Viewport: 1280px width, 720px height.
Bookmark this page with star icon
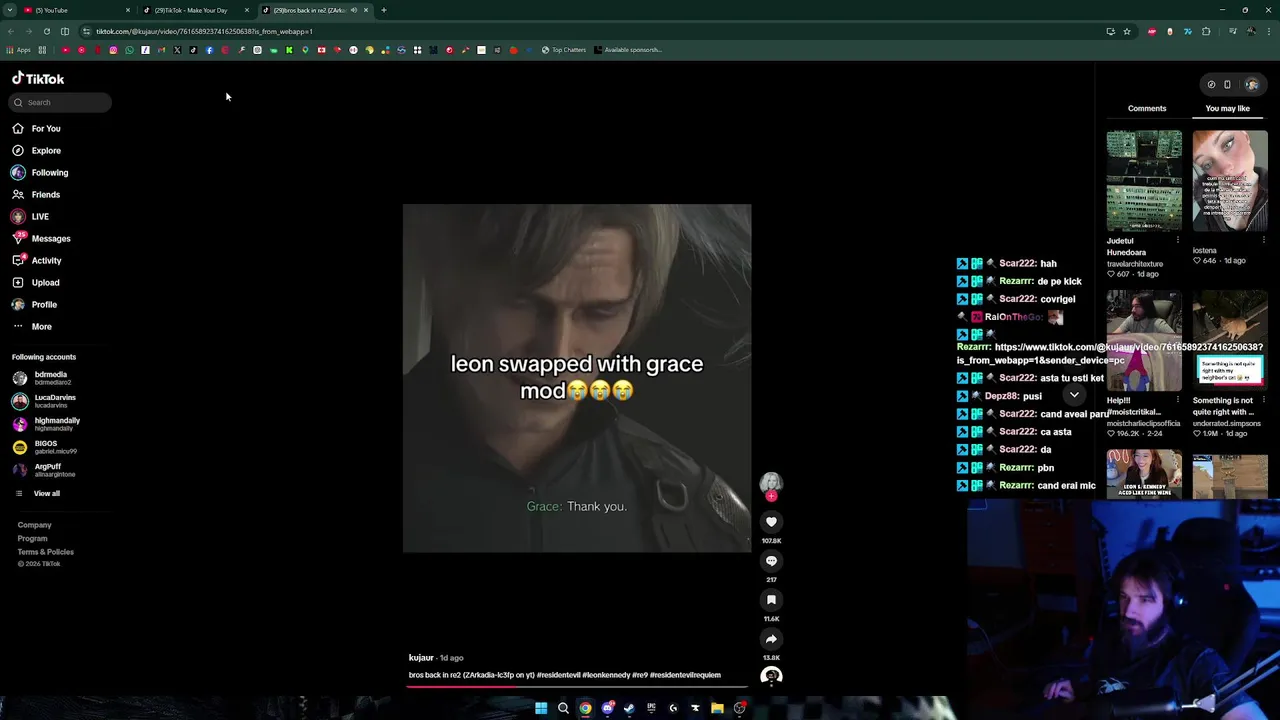tap(1126, 31)
